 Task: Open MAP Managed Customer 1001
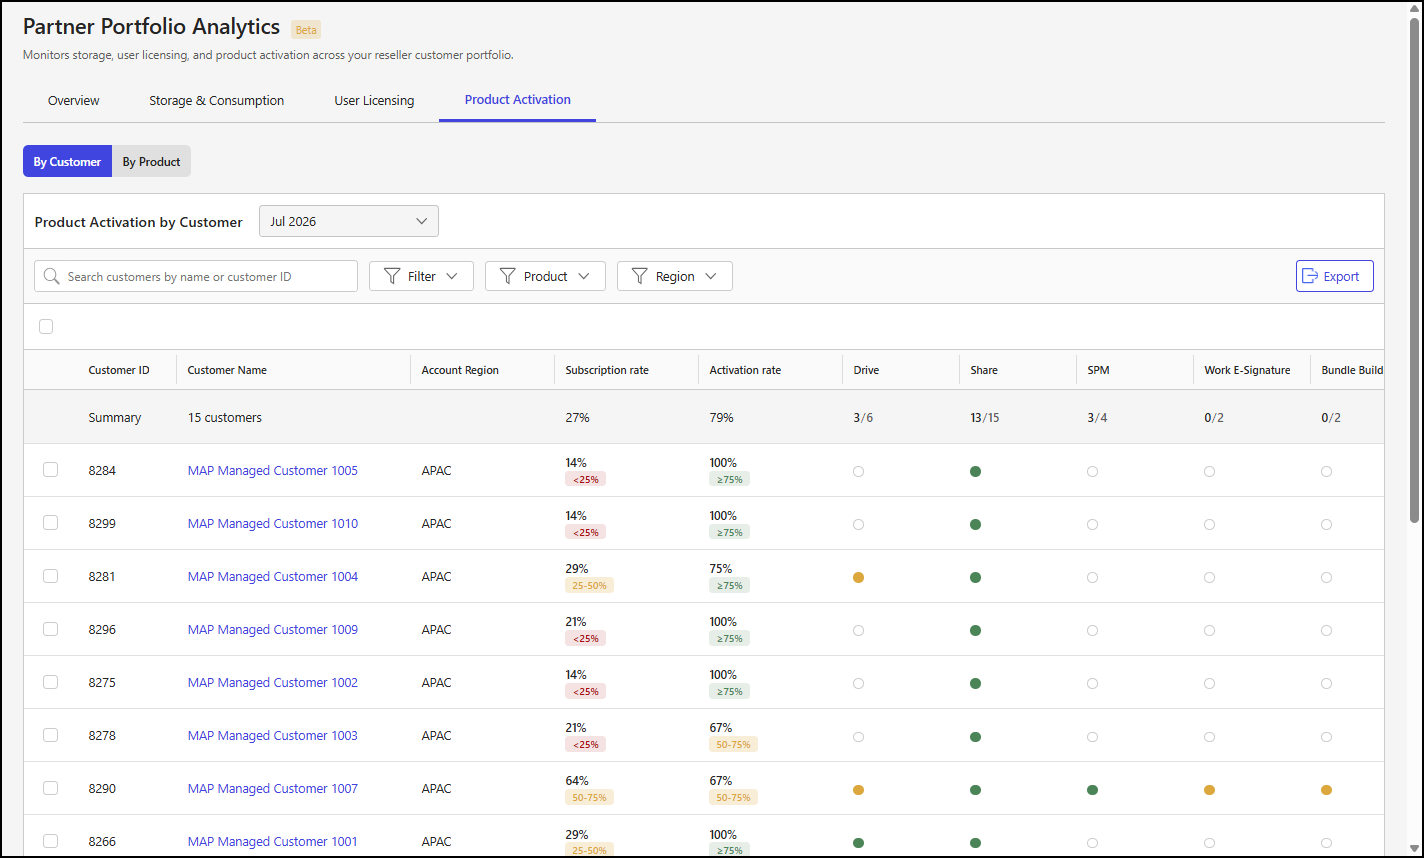click(273, 841)
